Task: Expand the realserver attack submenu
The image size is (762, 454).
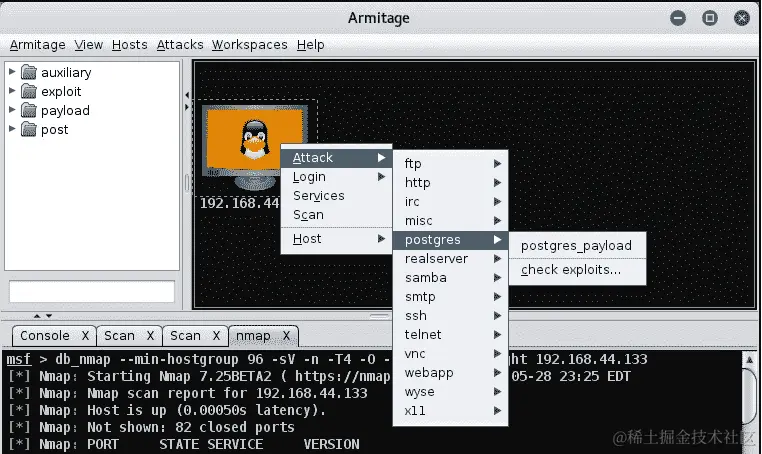Action: (450, 259)
